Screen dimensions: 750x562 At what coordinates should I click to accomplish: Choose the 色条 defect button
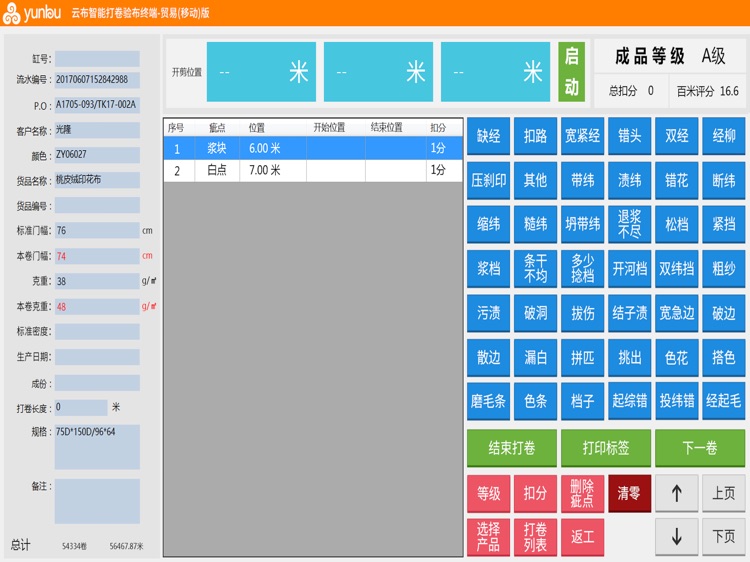coord(535,401)
